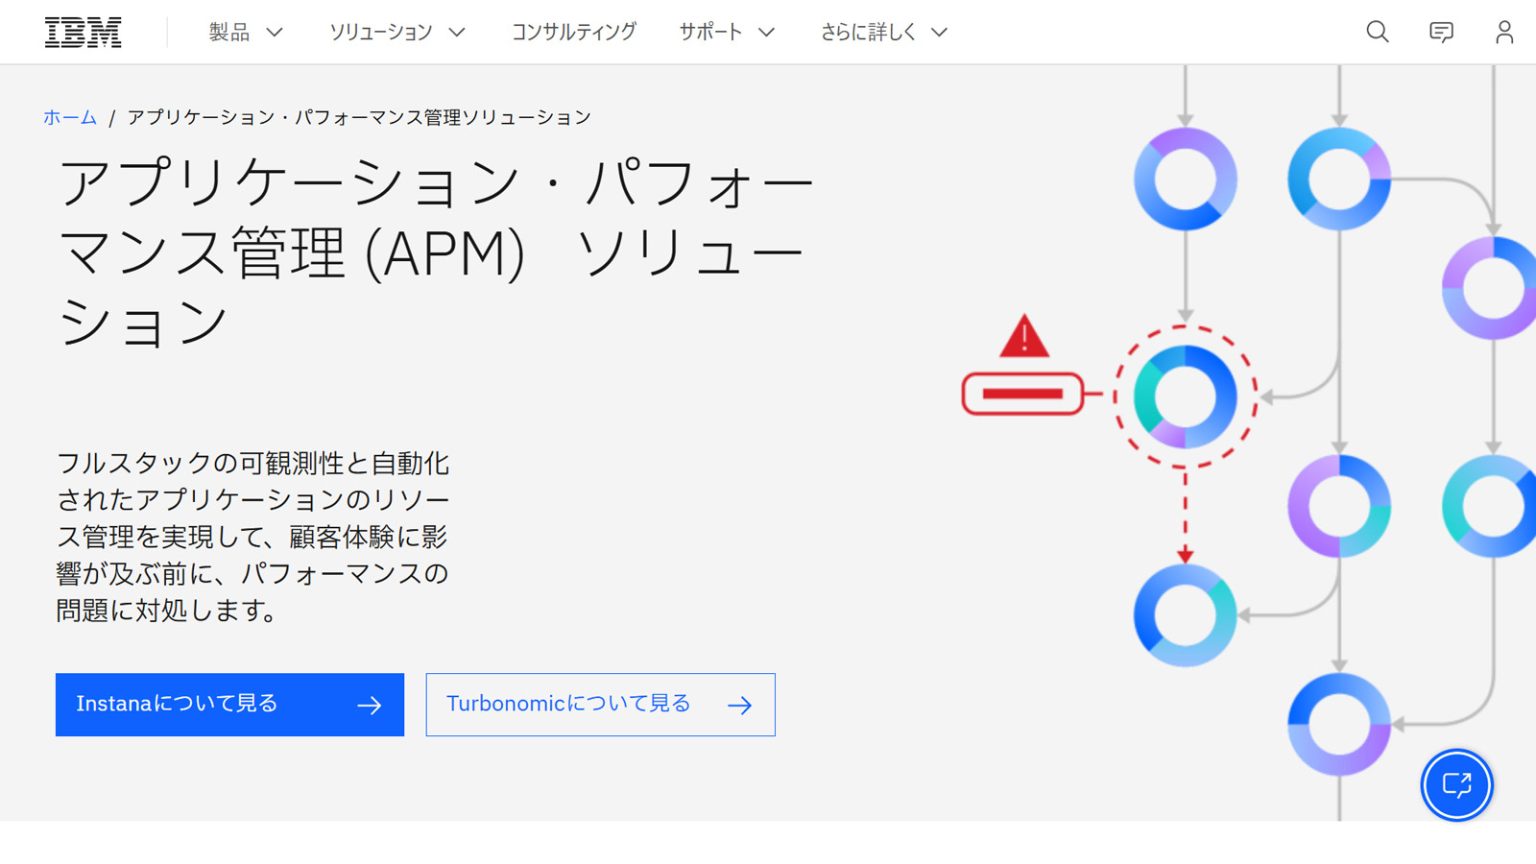Click the floating live-chat icon bottom right
Screen dimensions: 1536x864
tap(1456, 785)
